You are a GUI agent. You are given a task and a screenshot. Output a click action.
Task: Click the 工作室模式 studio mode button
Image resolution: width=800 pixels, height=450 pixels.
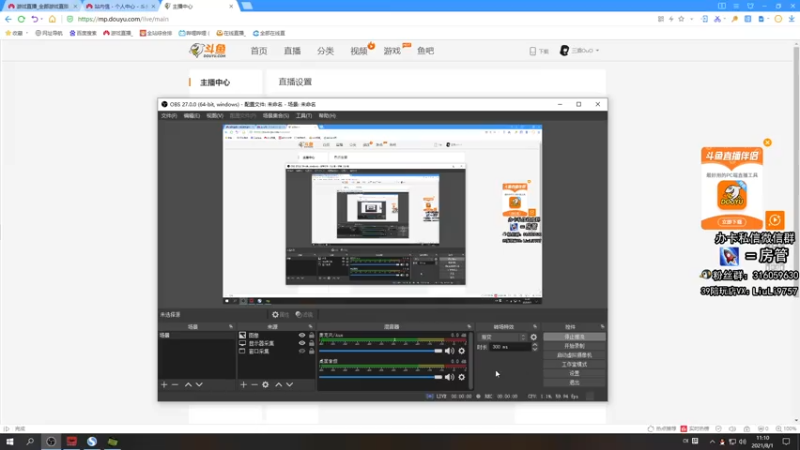574,364
